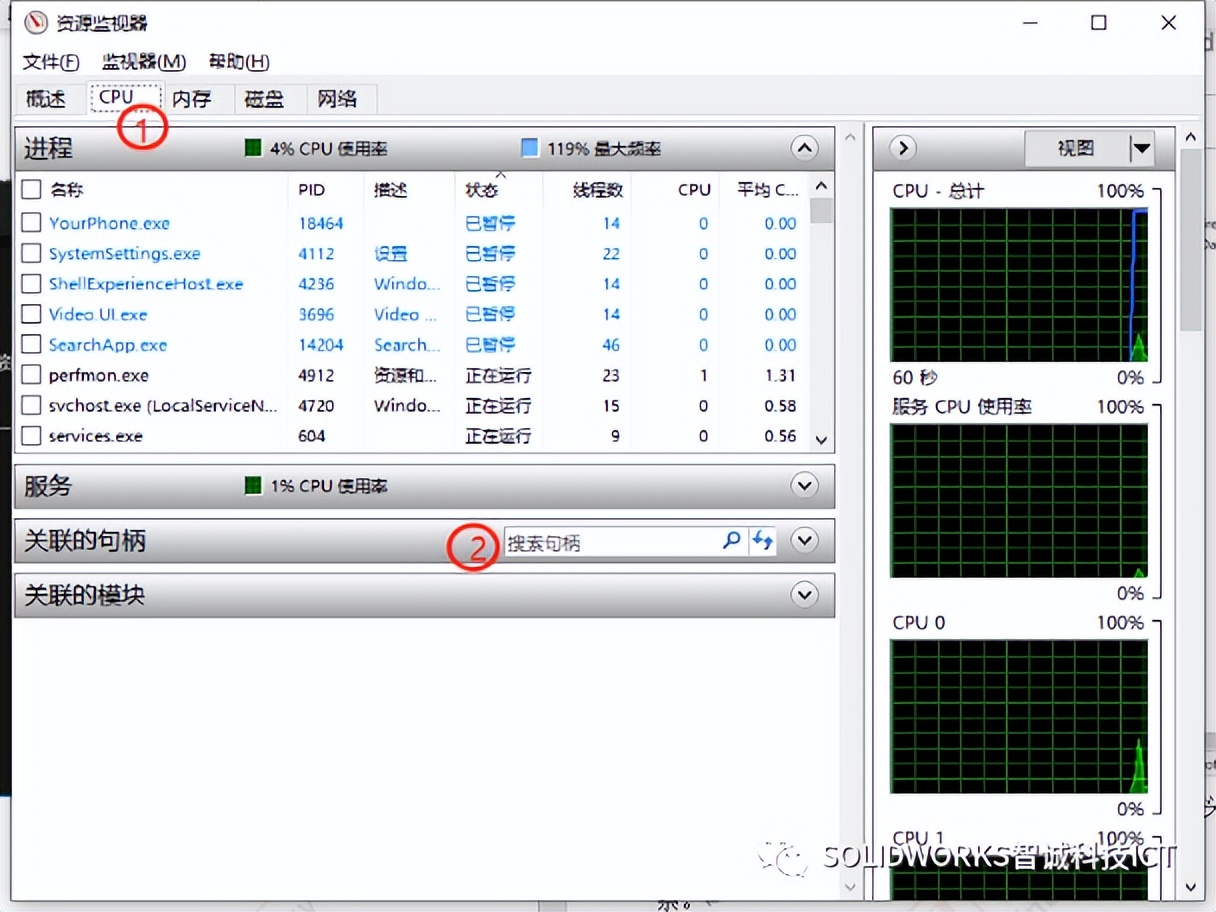Check the ShellExperienceHost.exe checkbox
Image resolution: width=1216 pixels, height=912 pixels.
tap(31, 284)
